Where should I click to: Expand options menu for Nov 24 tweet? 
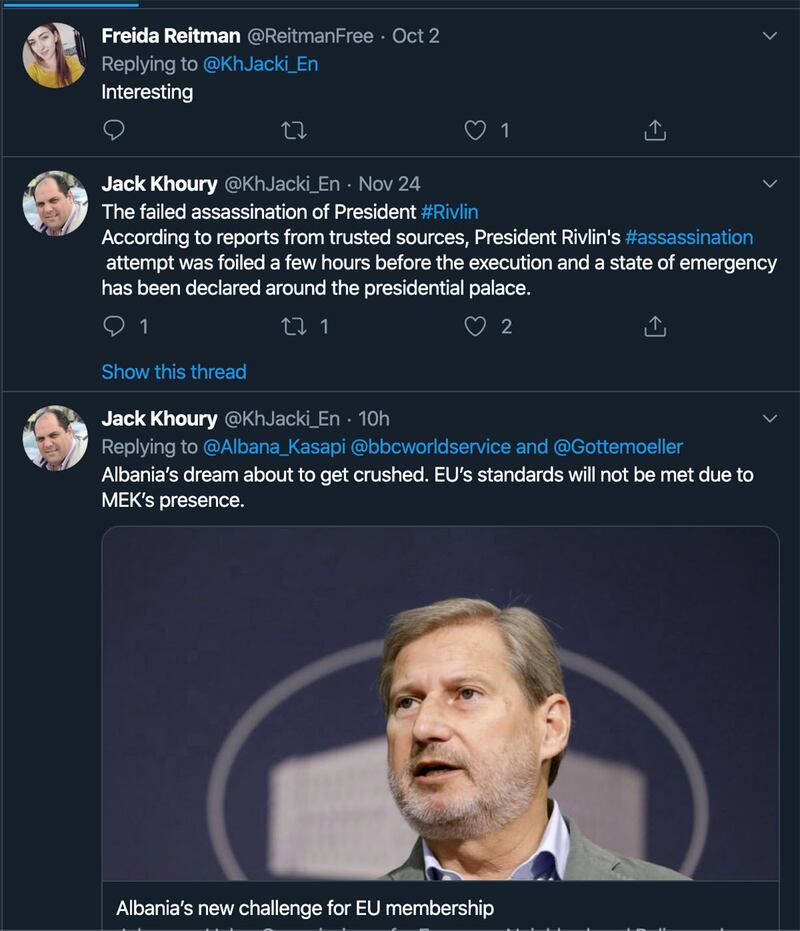(x=769, y=184)
